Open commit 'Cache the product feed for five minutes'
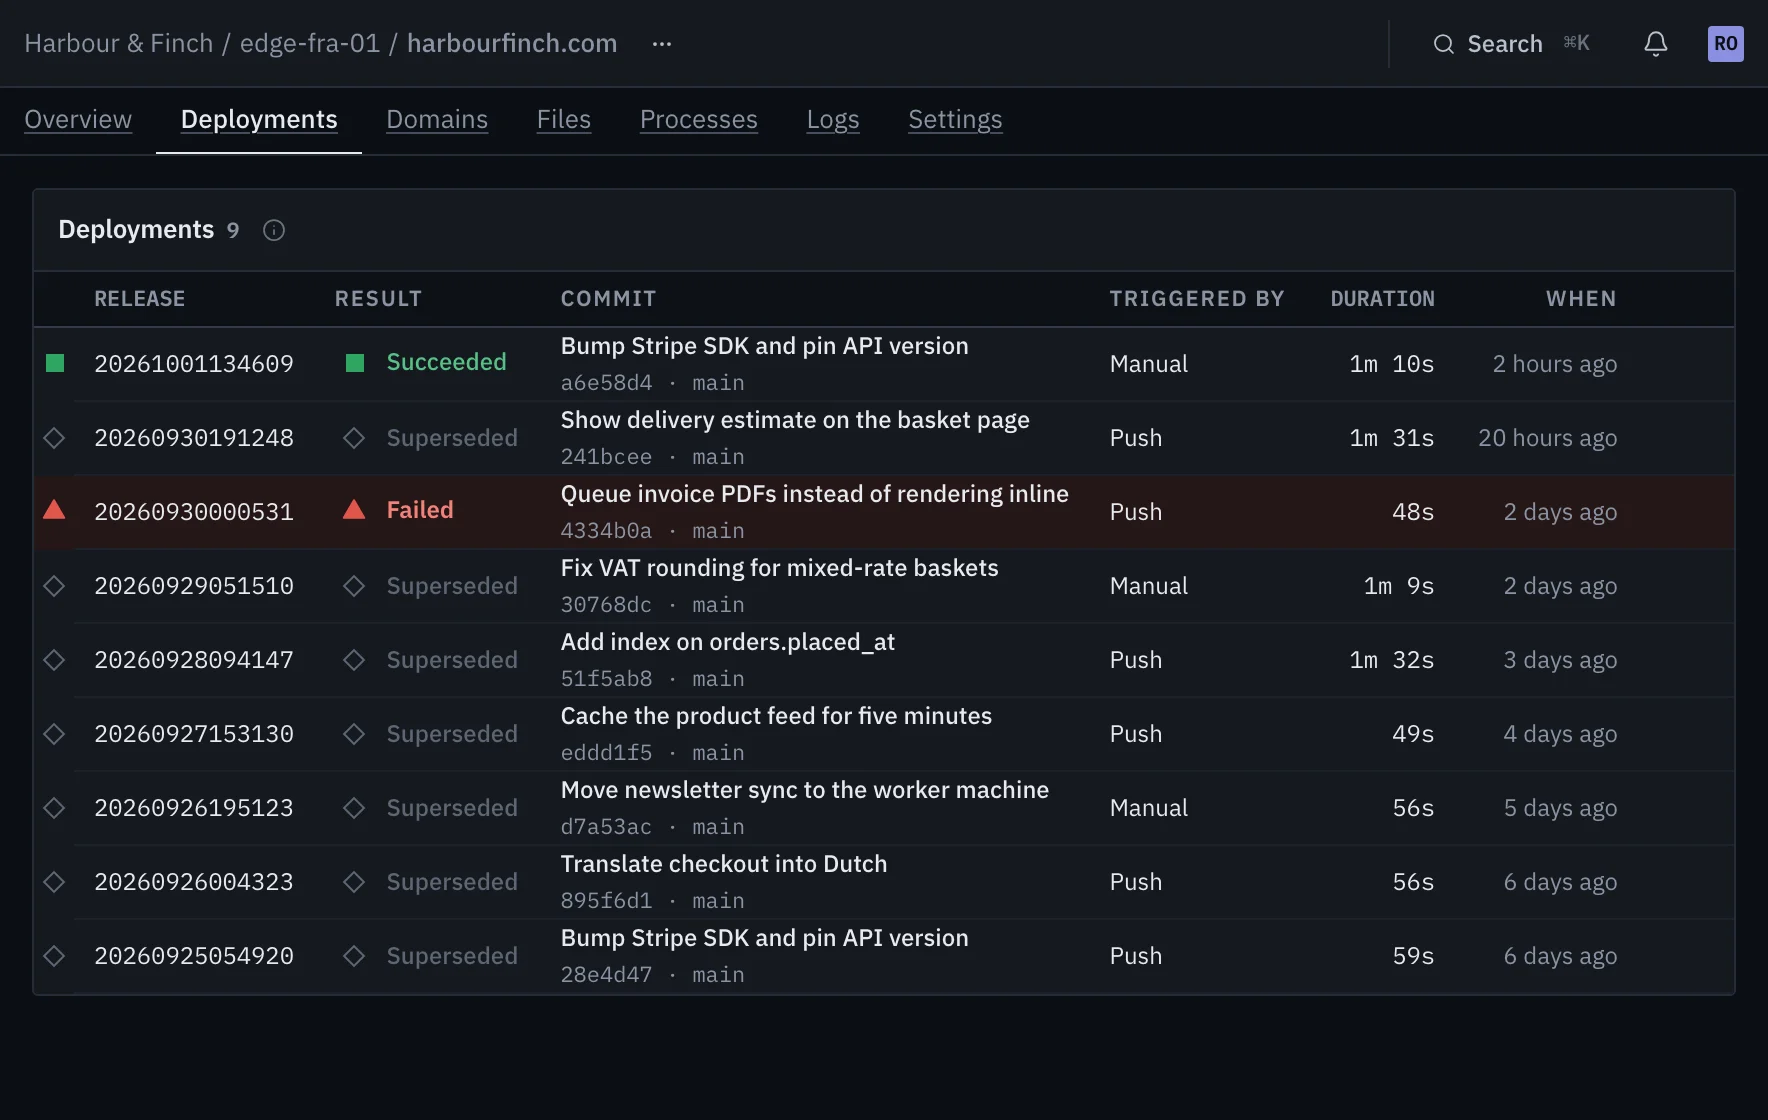The width and height of the screenshot is (1768, 1120). pos(776,716)
